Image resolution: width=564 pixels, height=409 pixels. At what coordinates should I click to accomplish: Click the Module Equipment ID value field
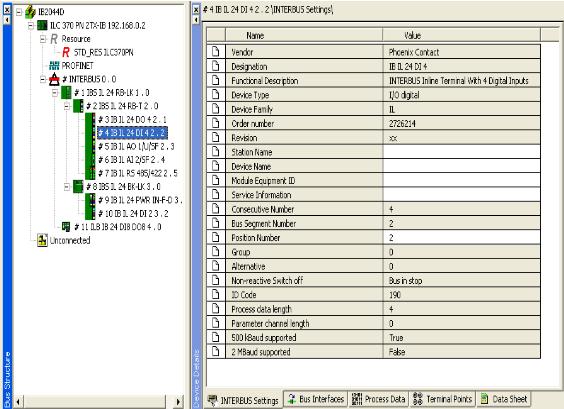point(462,181)
